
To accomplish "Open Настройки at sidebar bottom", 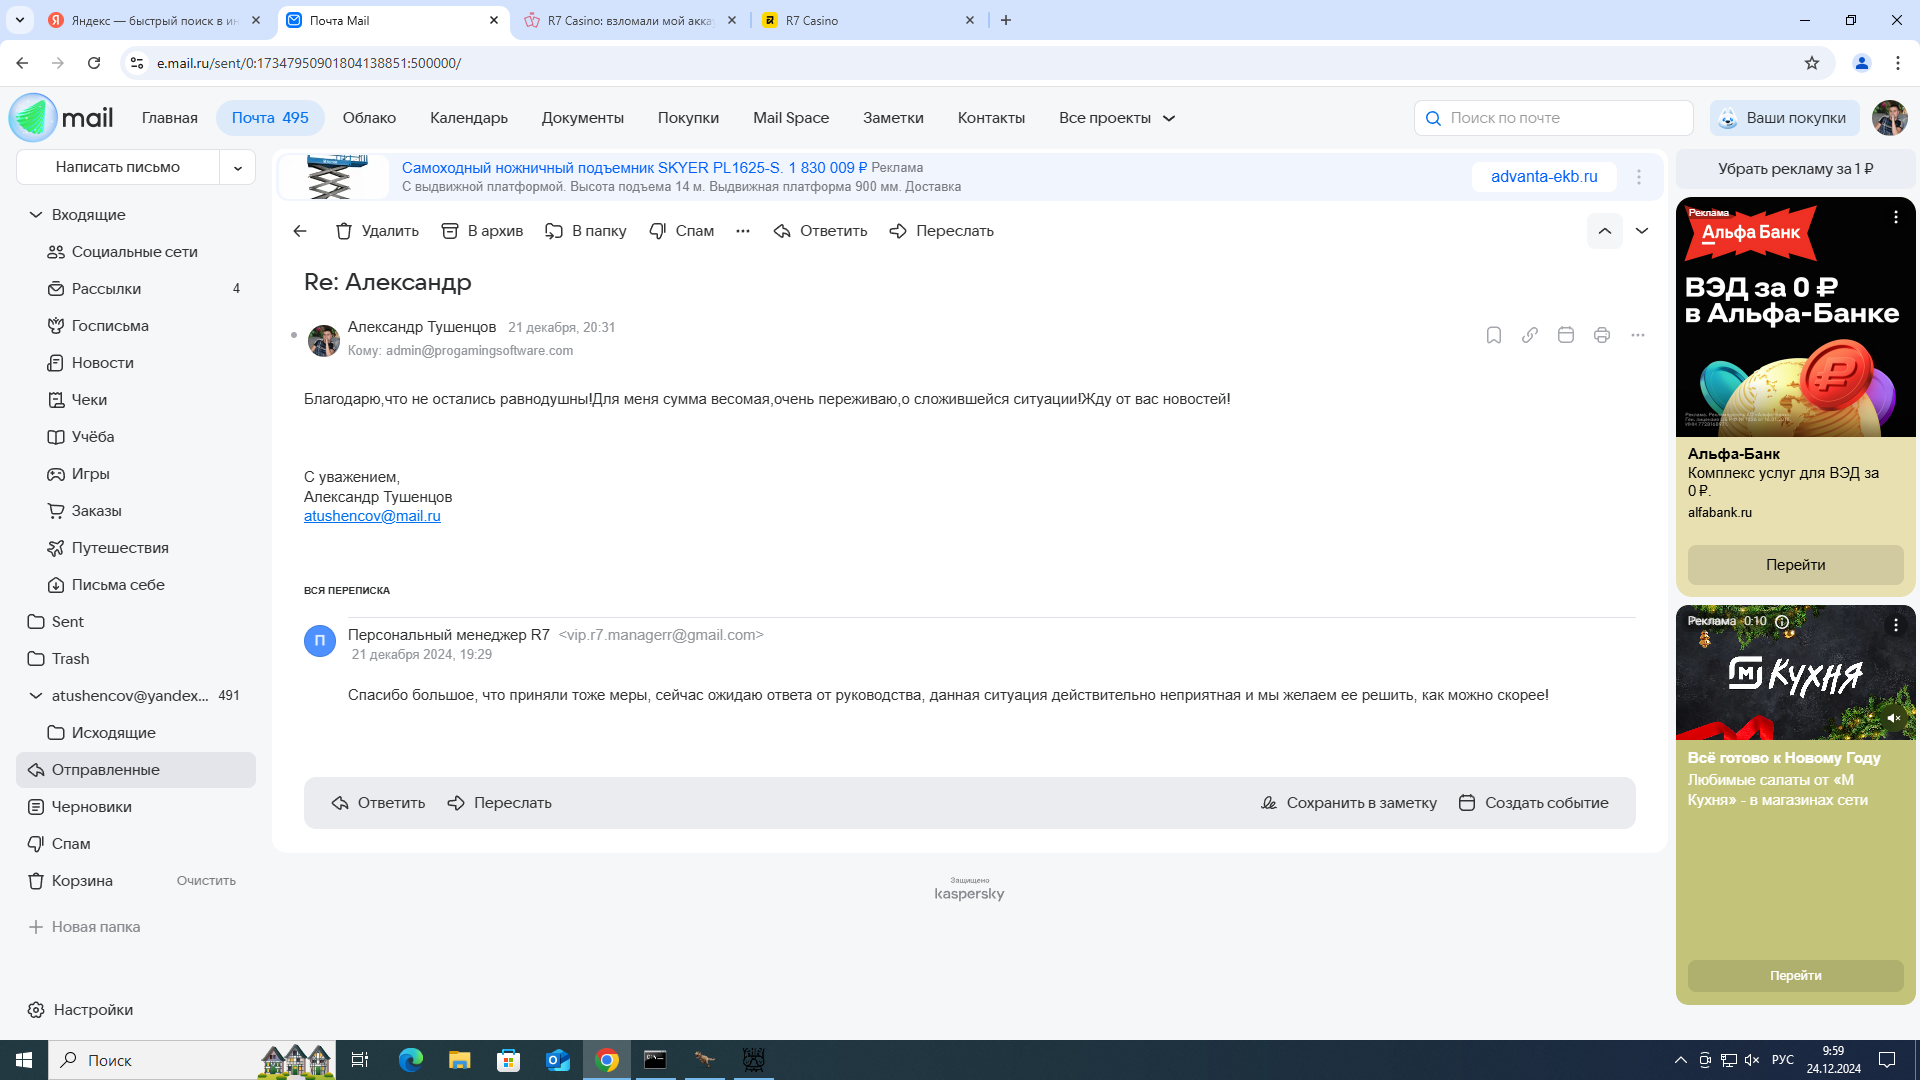I will click(80, 1010).
